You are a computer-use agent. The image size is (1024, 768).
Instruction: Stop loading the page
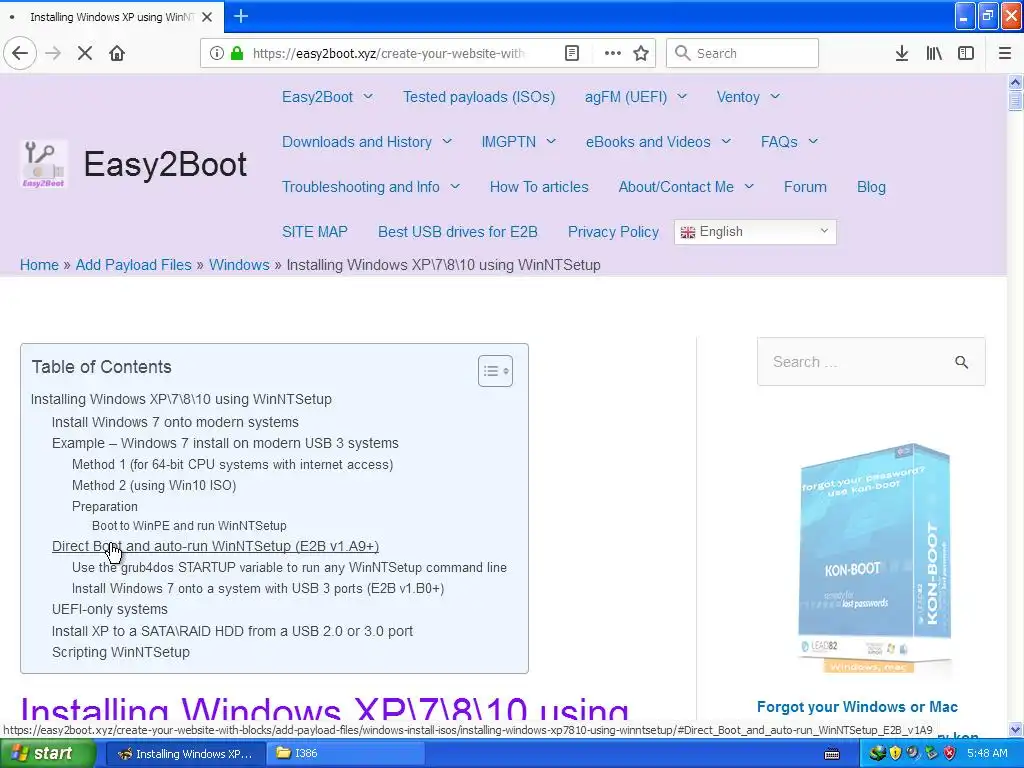[85, 53]
